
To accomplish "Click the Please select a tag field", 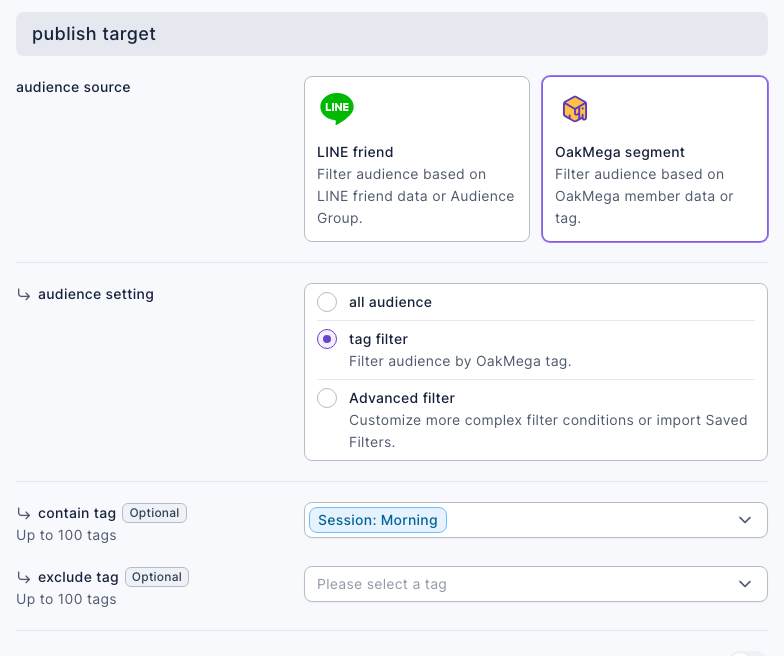I will click(x=536, y=584).
